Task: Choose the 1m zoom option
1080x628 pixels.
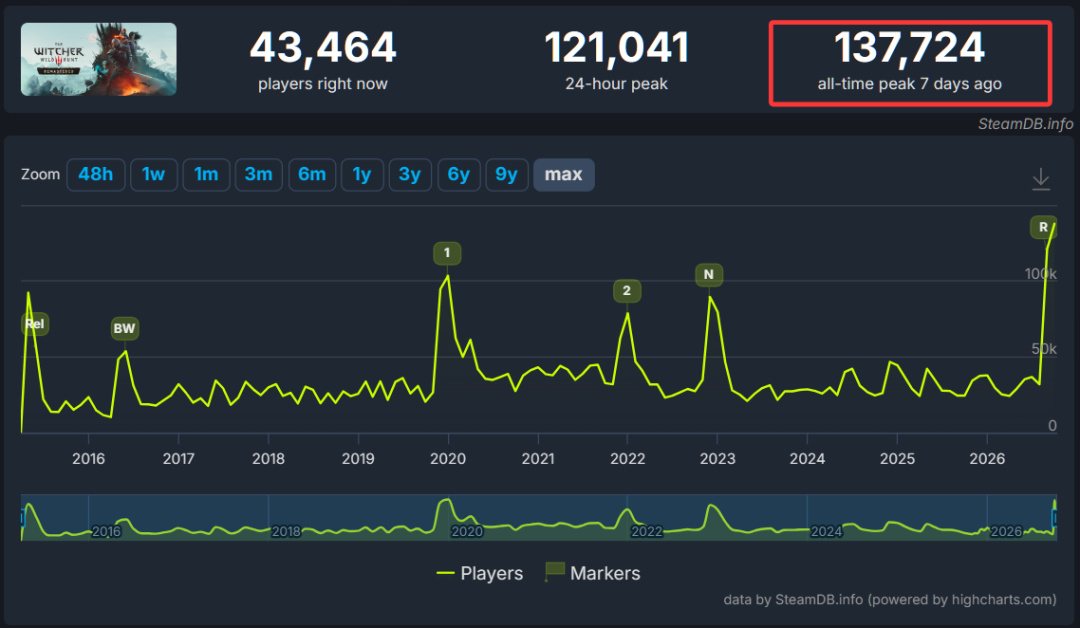Action: pos(206,174)
